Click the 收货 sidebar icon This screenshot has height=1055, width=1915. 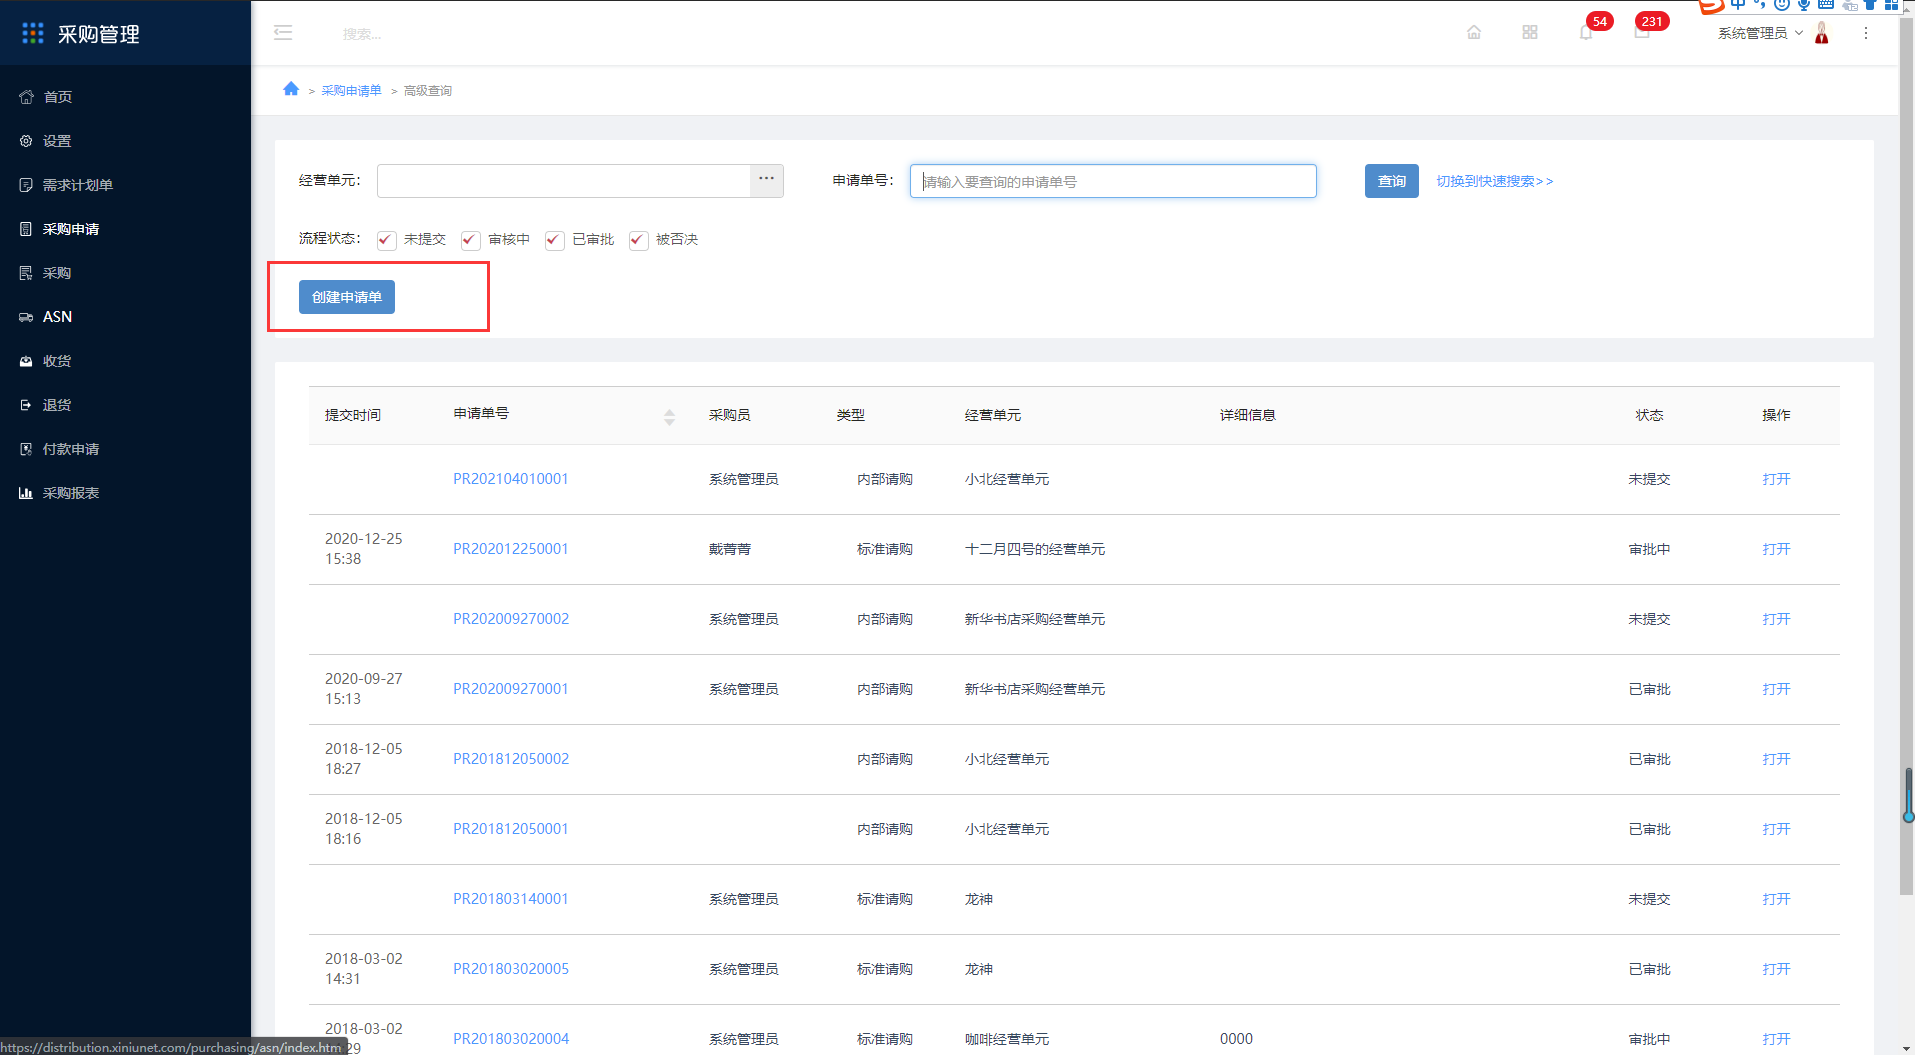tap(26, 361)
